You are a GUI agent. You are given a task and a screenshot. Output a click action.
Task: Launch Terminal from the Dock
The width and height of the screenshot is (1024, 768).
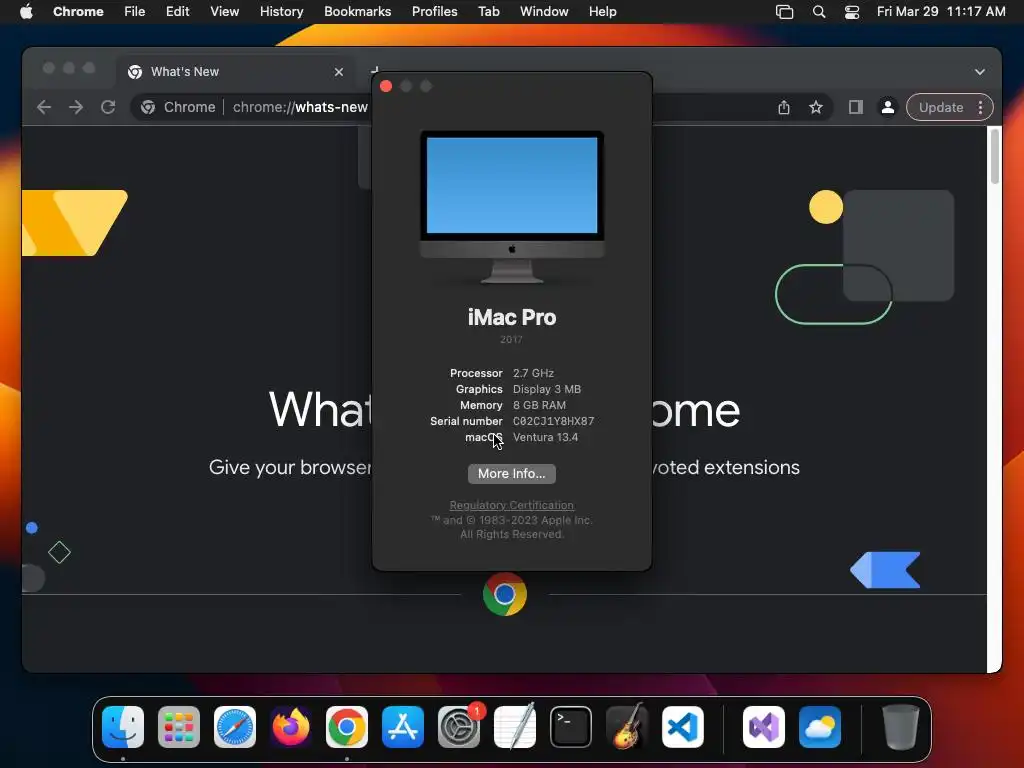[571, 727]
